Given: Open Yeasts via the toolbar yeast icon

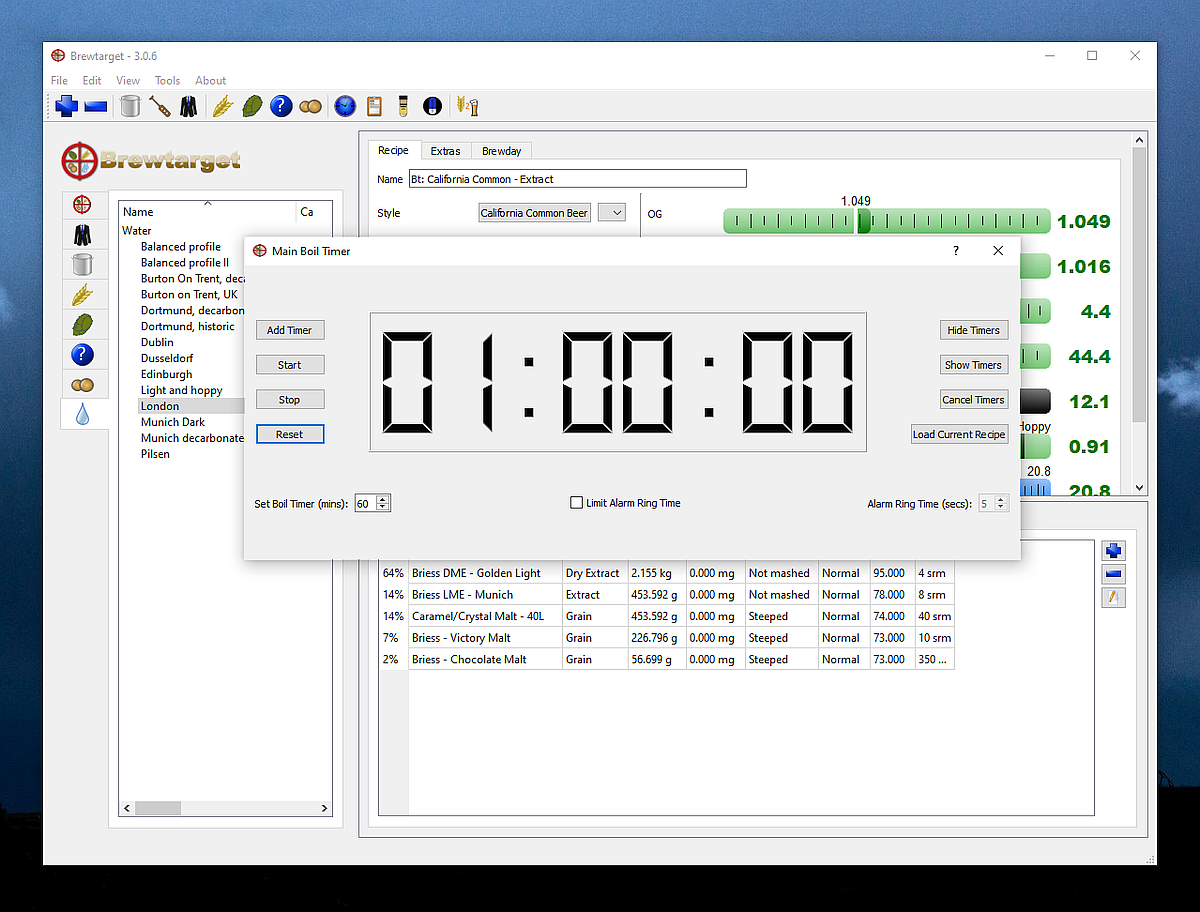Looking at the screenshot, I should pos(310,106).
